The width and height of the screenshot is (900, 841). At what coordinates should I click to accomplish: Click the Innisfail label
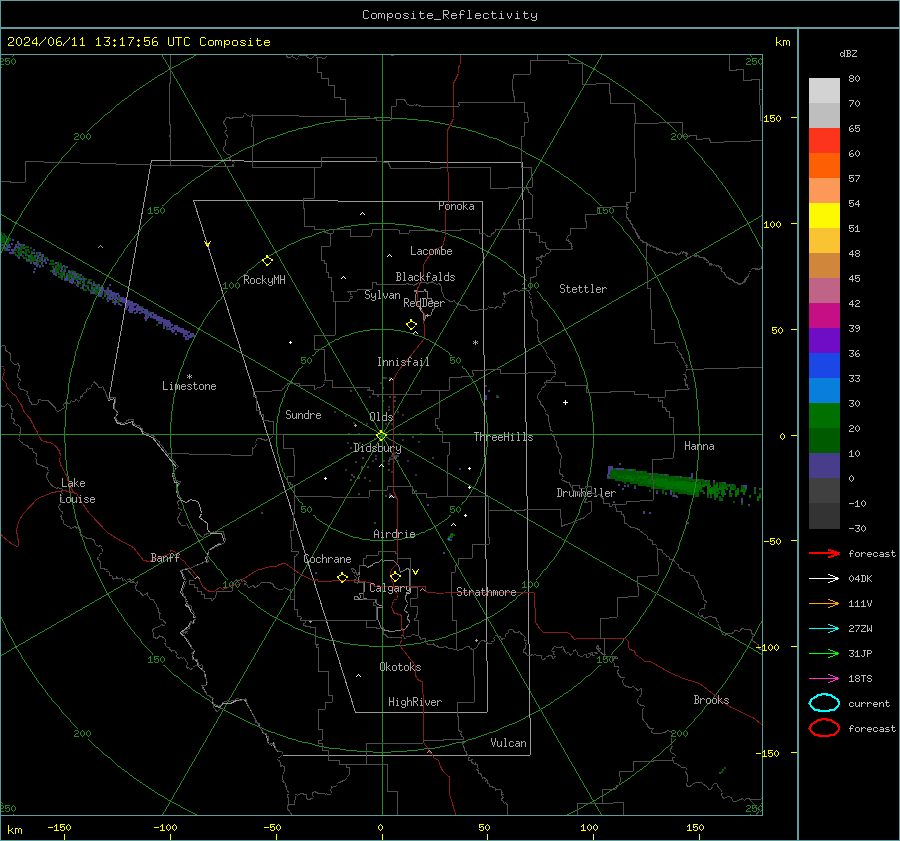(x=403, y=362)
